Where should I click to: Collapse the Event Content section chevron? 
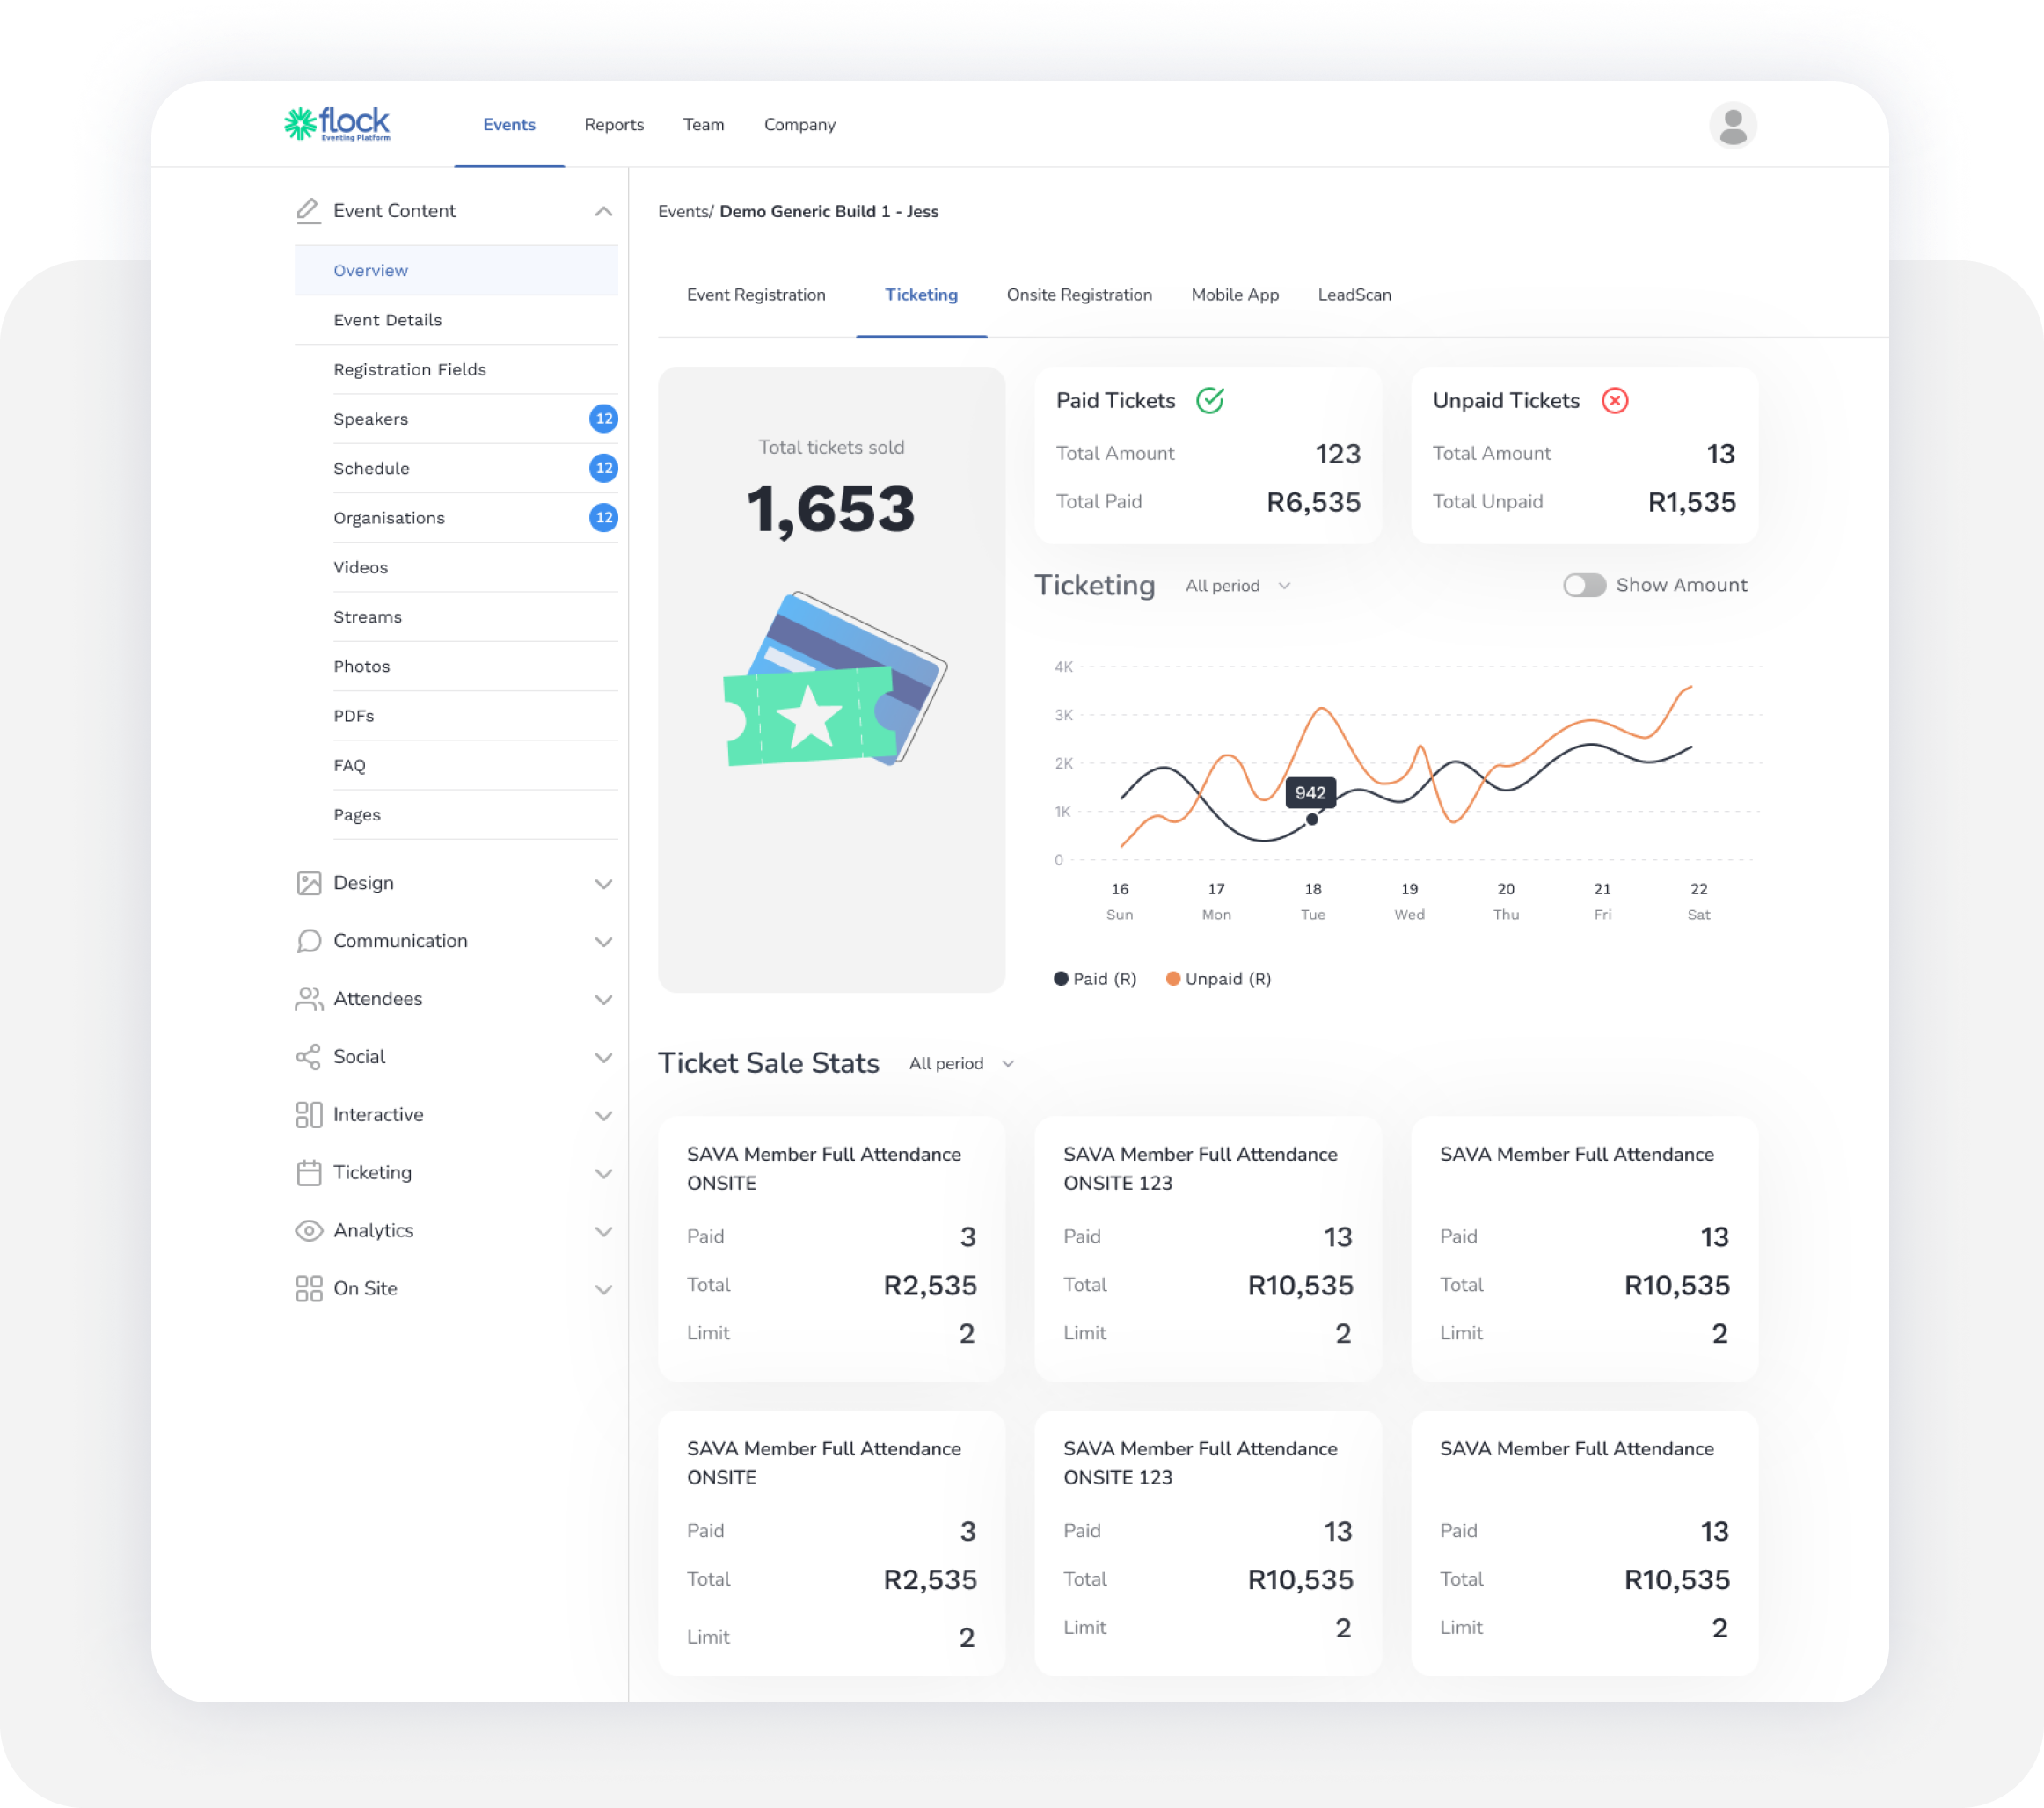pos(603,211)
